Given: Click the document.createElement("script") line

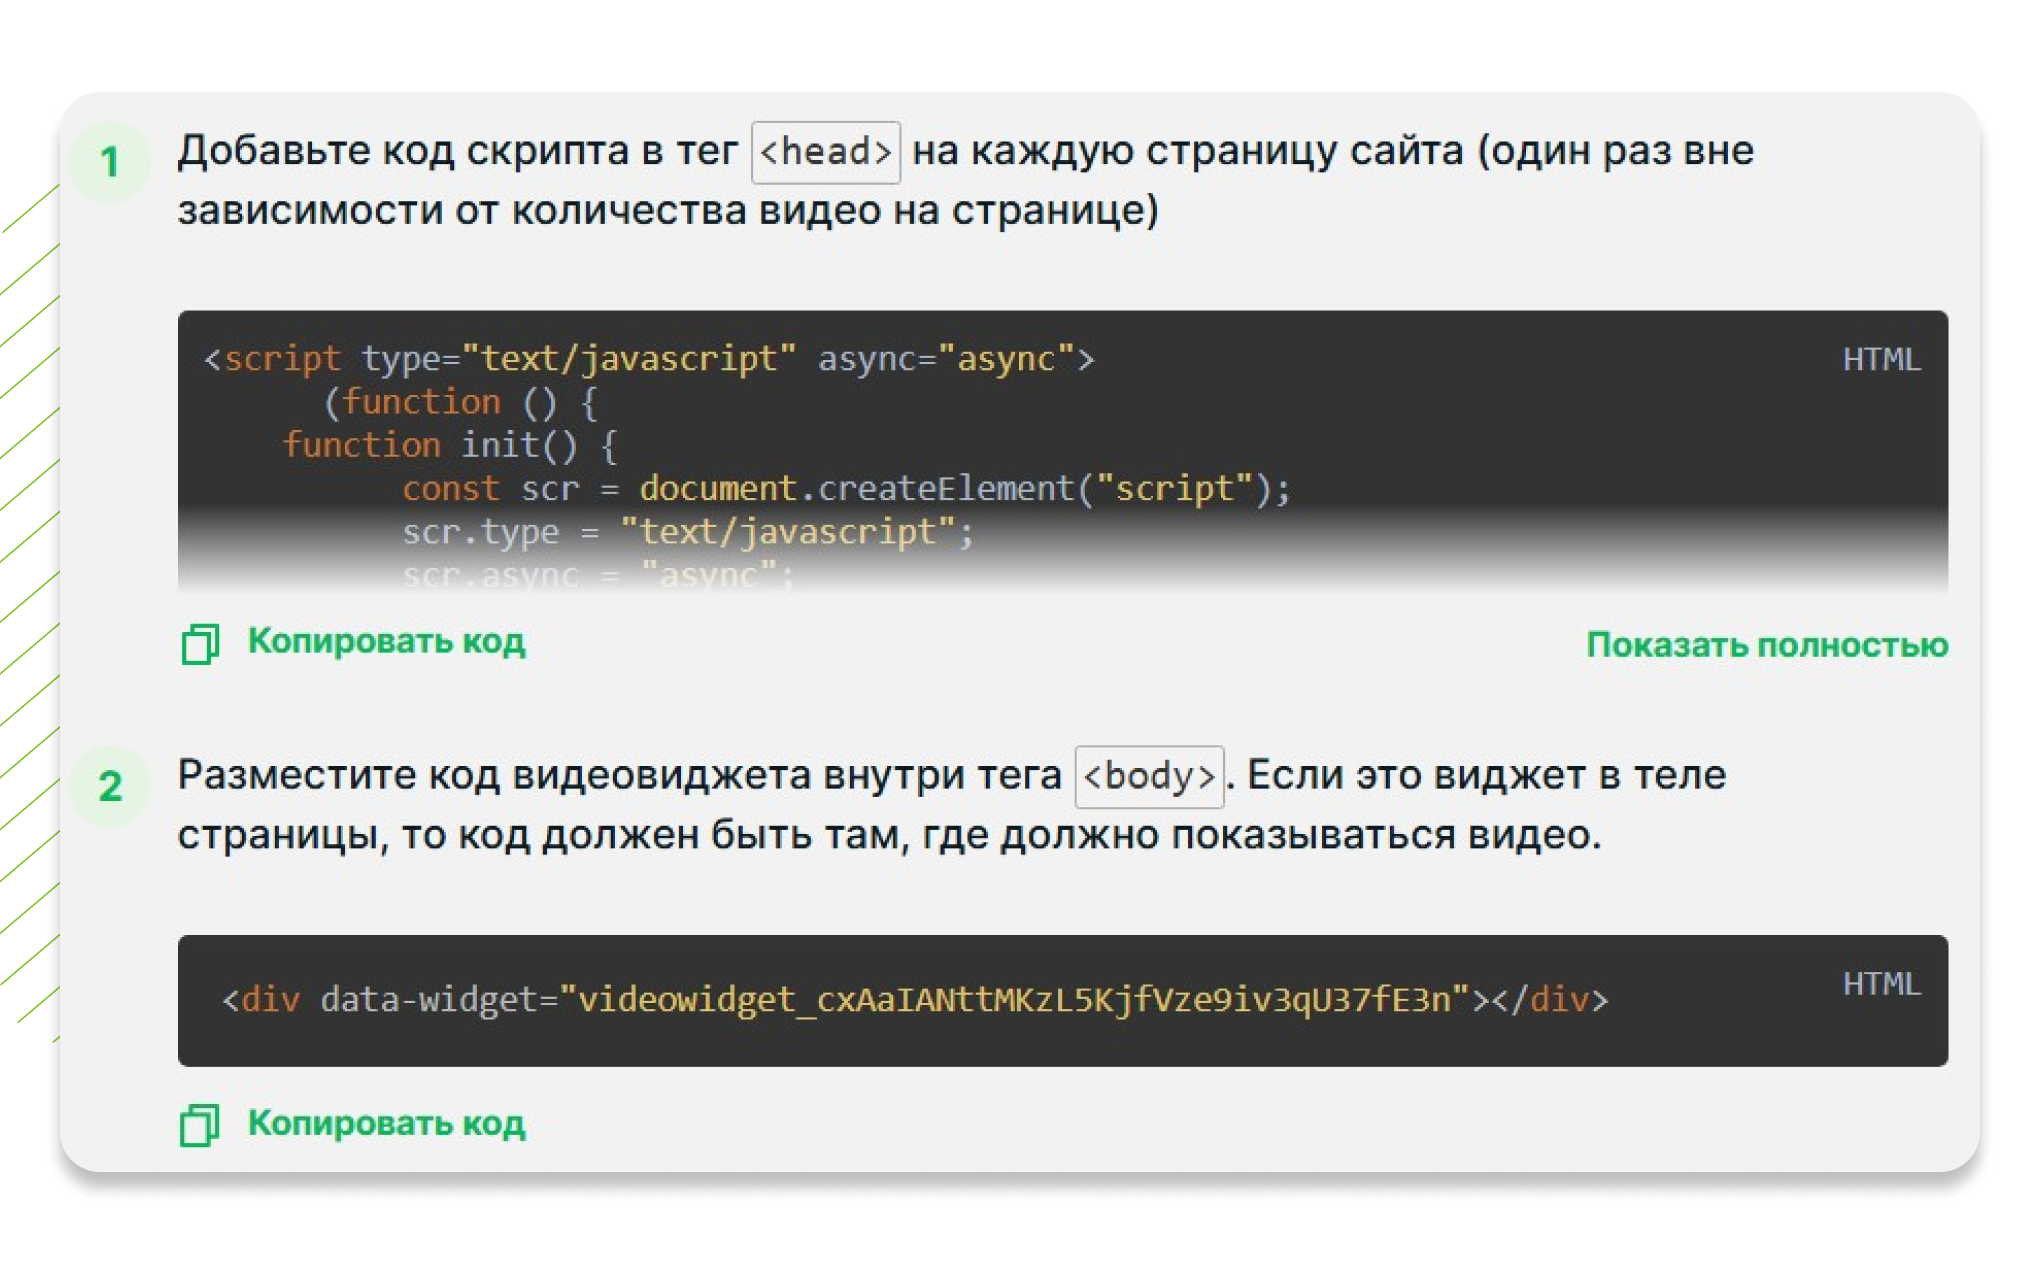Looking at the screenshot, I should [x=845, y=488].
